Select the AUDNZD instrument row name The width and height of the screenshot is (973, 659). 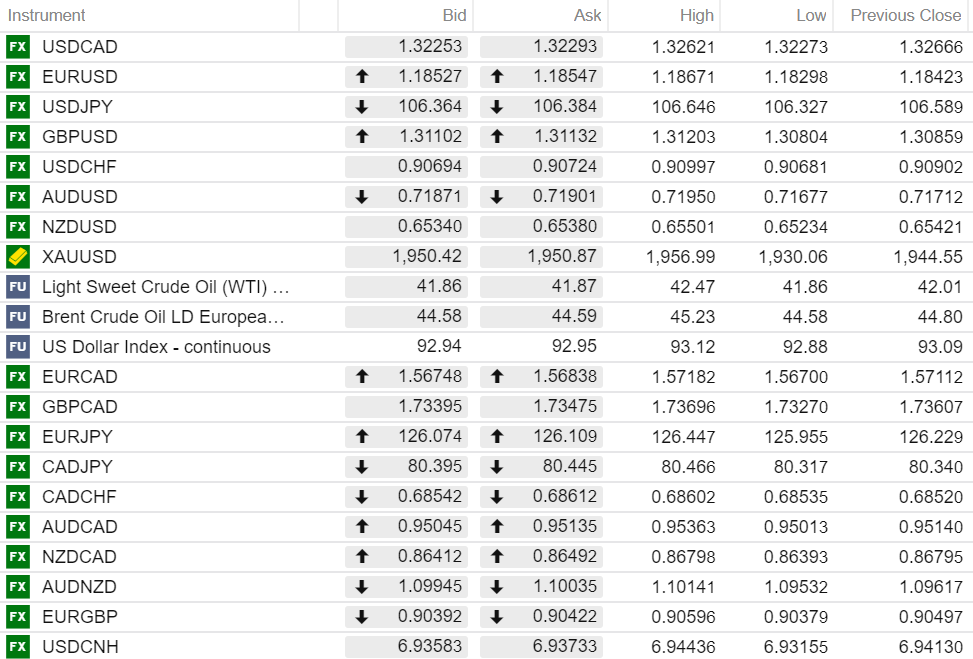(79, 587)
